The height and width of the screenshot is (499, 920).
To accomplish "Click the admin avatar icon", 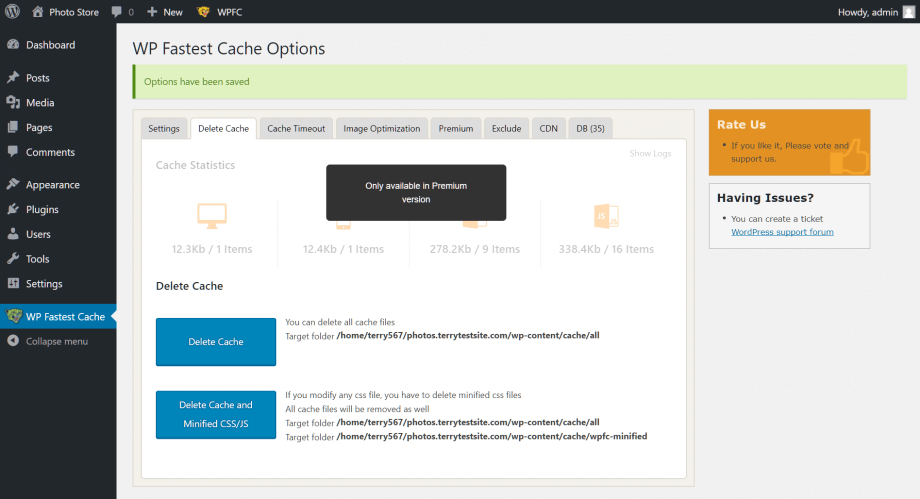I will [908, 12].
